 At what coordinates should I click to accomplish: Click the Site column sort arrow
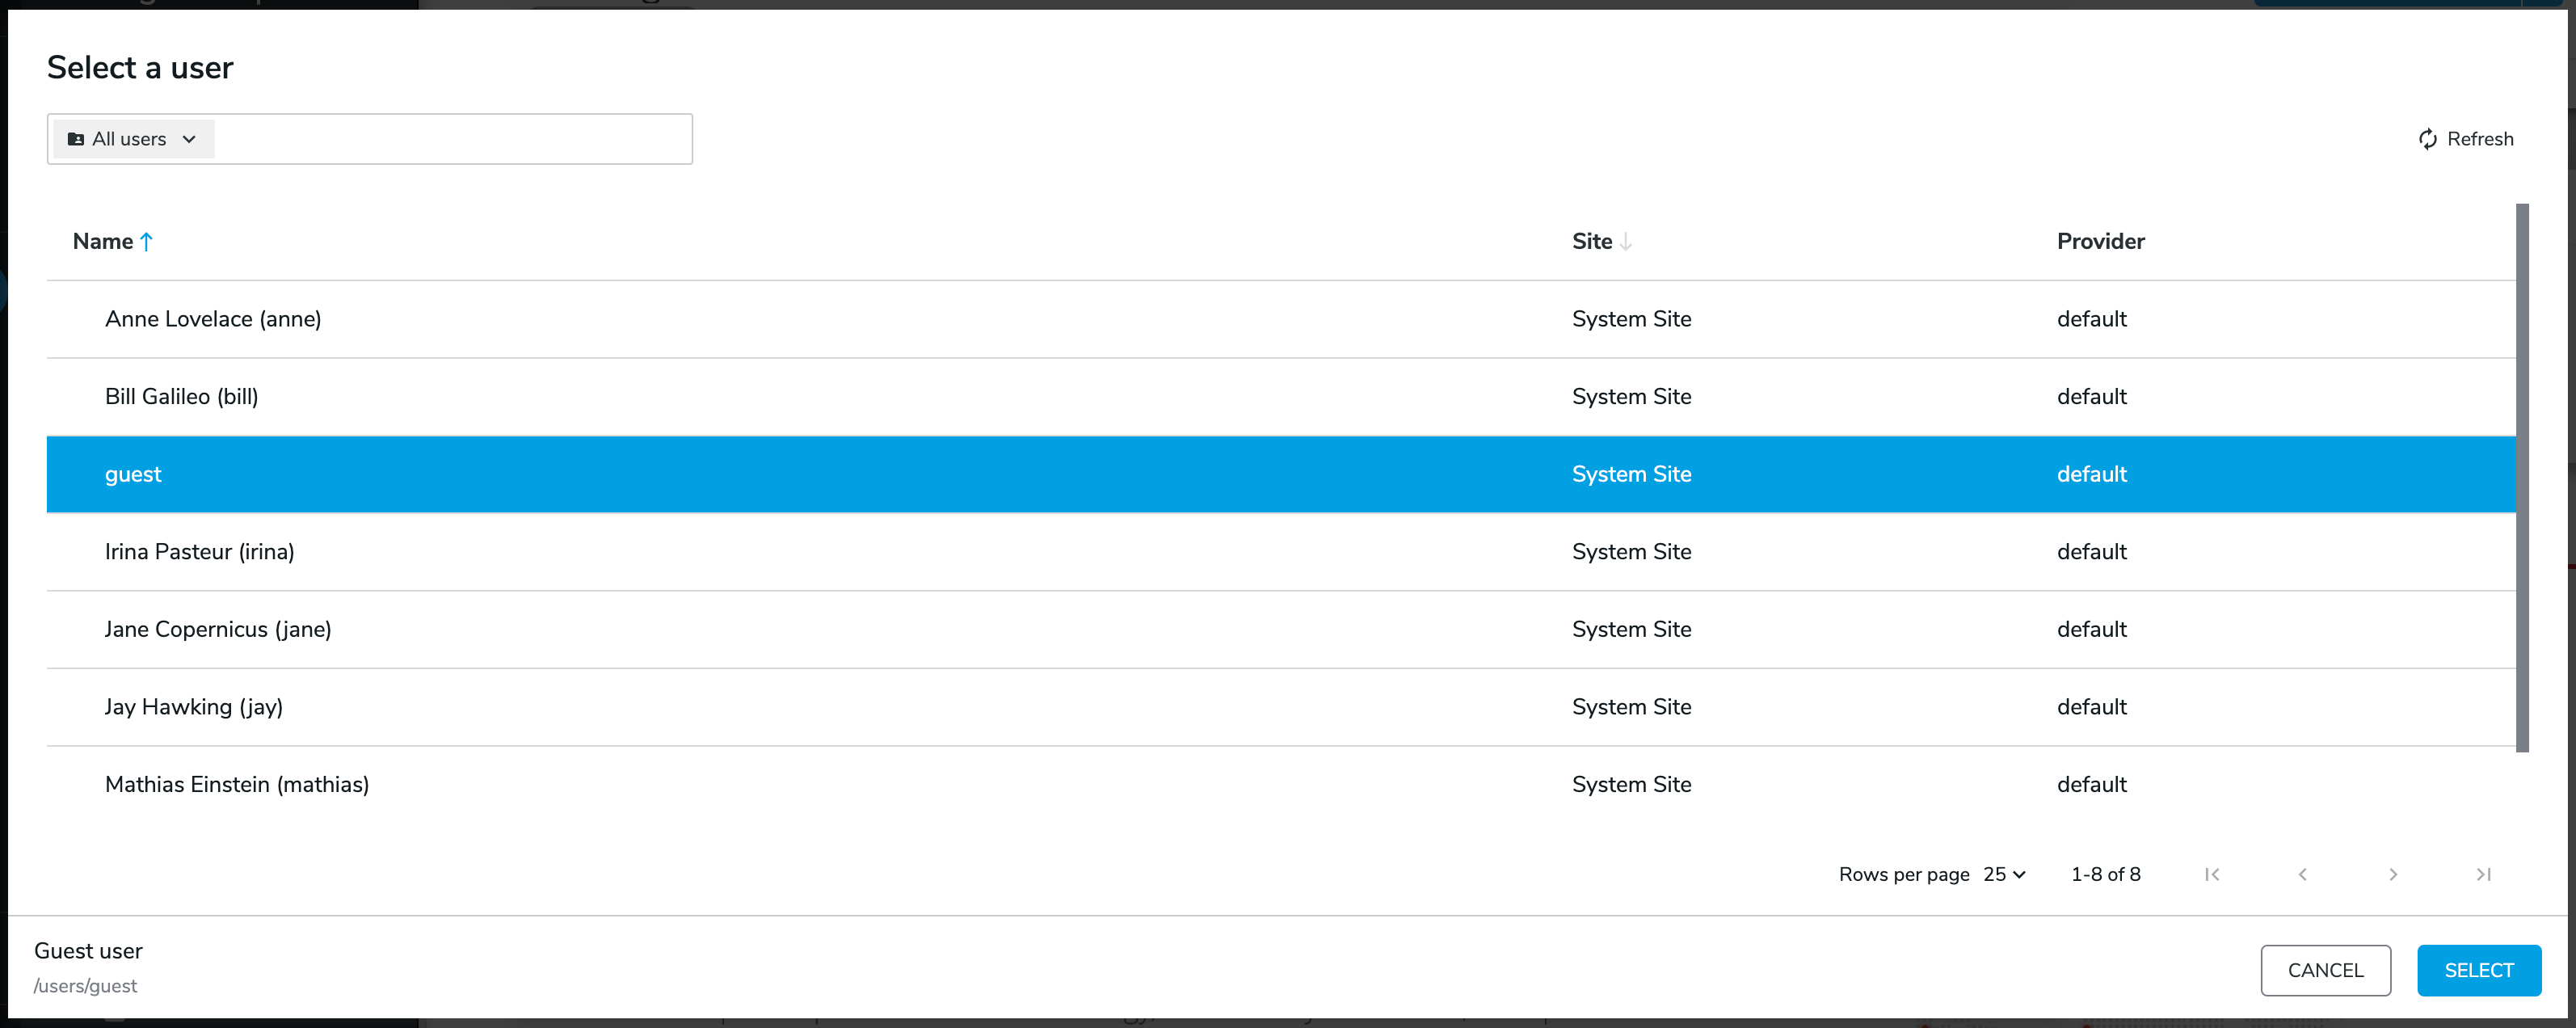point(1626,241)
